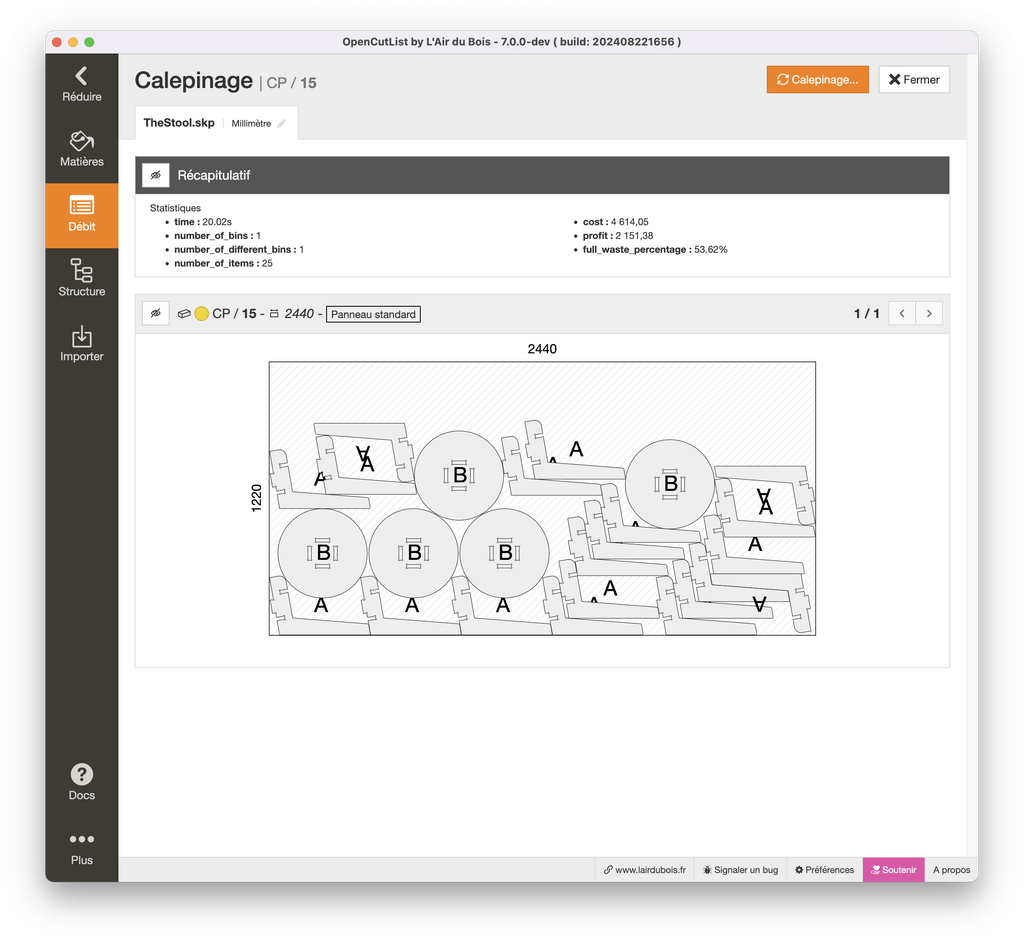Collapse the sidebar with Réduire
1024x942 pixels.
pos(82,85)
